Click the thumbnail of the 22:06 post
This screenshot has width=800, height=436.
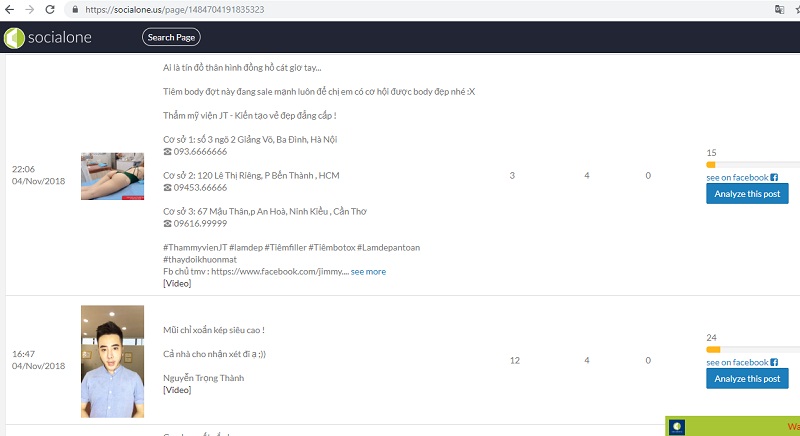[x=112, y=176]
